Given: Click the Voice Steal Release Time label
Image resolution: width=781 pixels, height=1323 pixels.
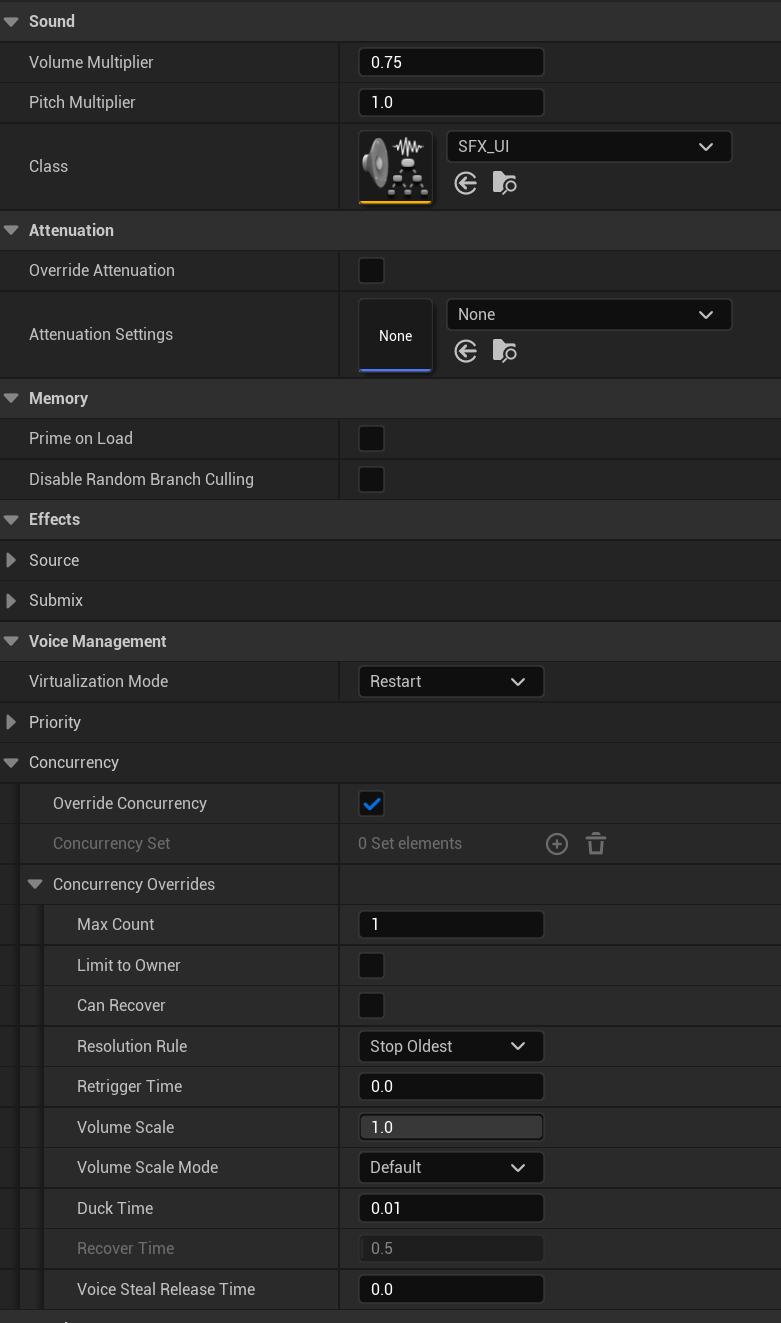Looking at the screenshot, I should [166, 1289].
